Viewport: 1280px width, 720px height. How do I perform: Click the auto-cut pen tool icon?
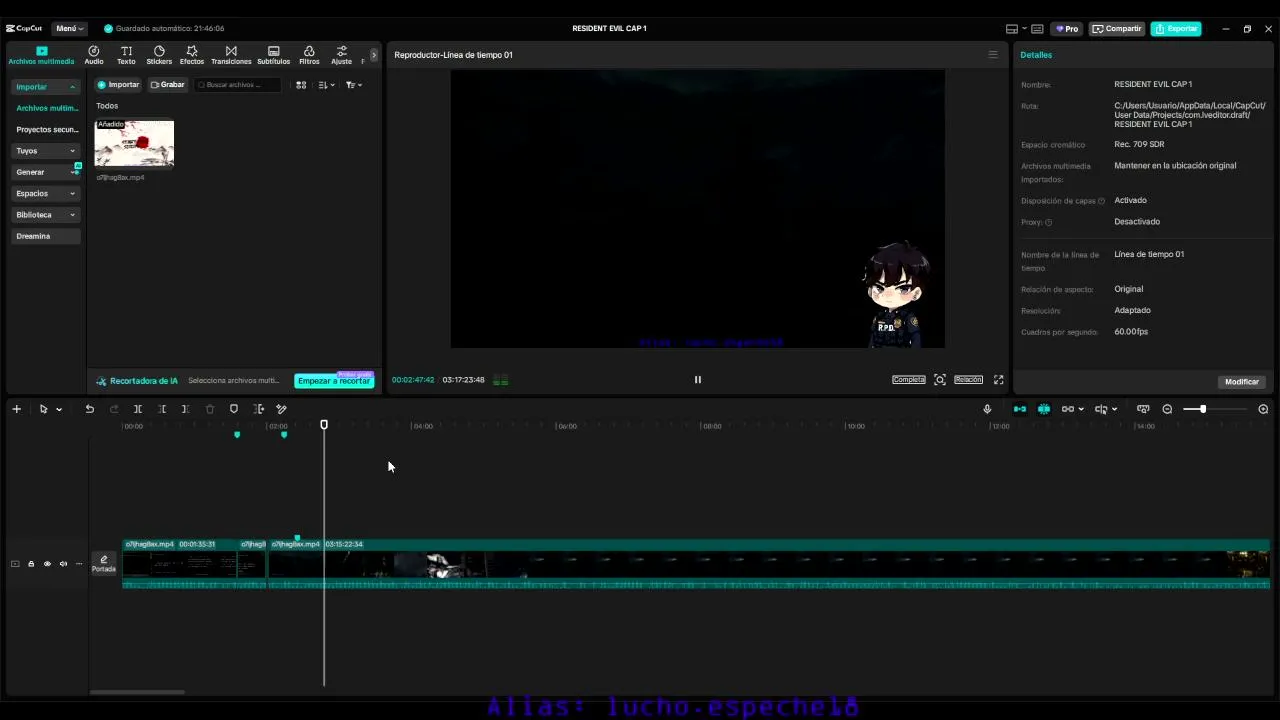282,409
